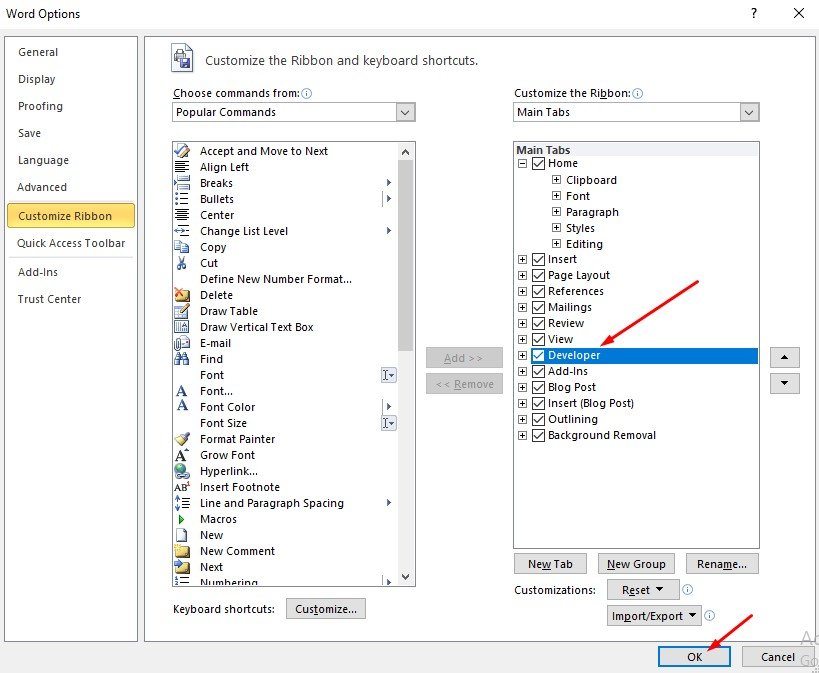Expand the Developer tab node
This screenshot has height=673, width=819.
point(522,355)
